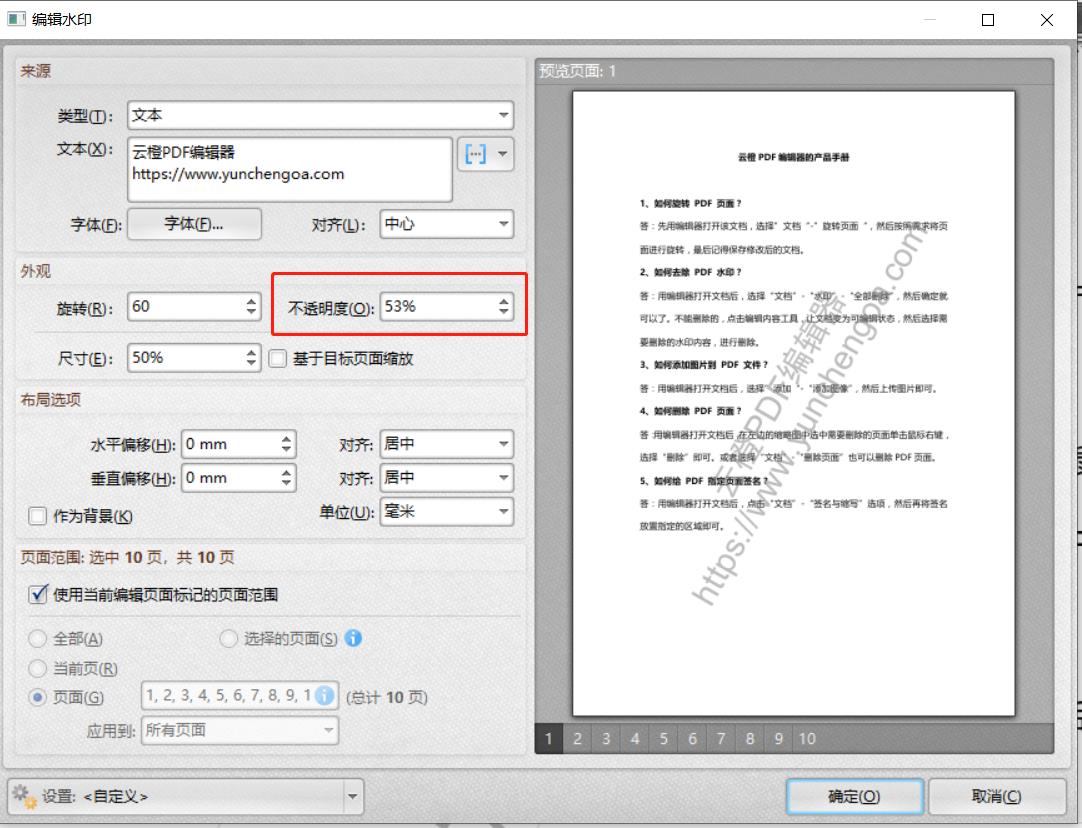Switch preview to page 1 tab
This screenshot has width=1082, height=828.
[549, 739]
